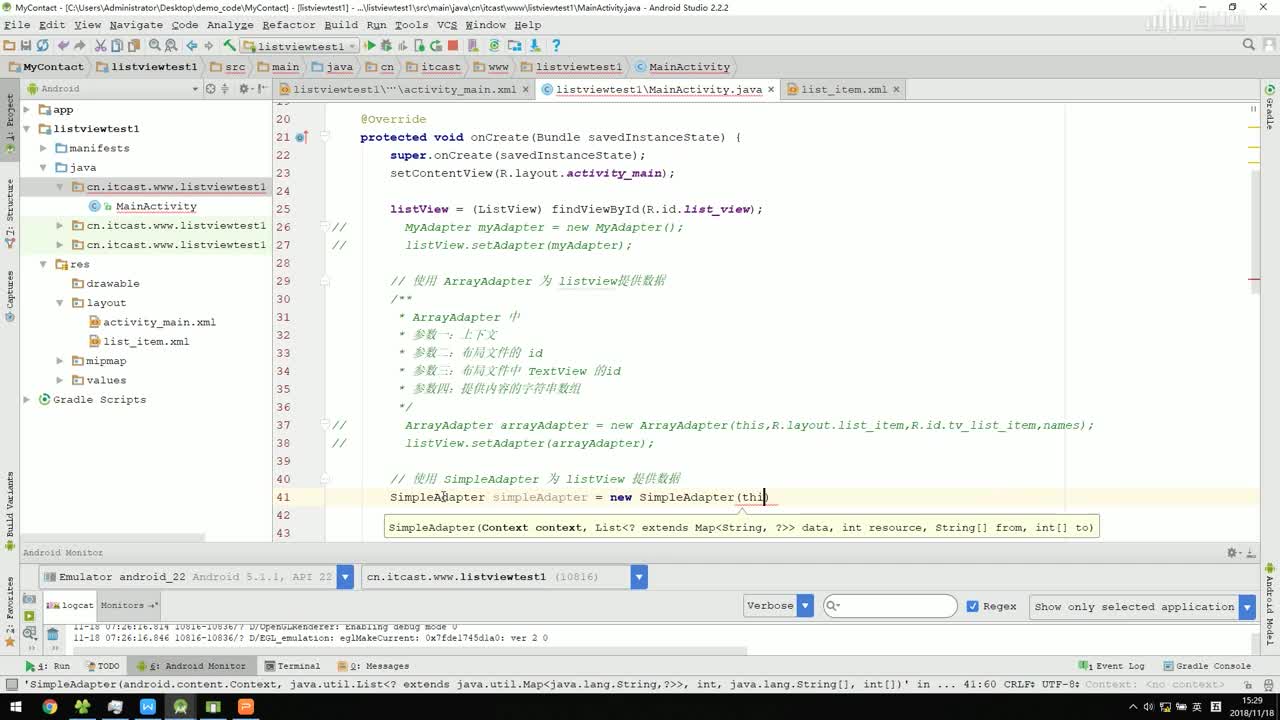Click the Paste toolbar icon
Viewport: 1280px width, 720px height.
[x=133, y=45]
